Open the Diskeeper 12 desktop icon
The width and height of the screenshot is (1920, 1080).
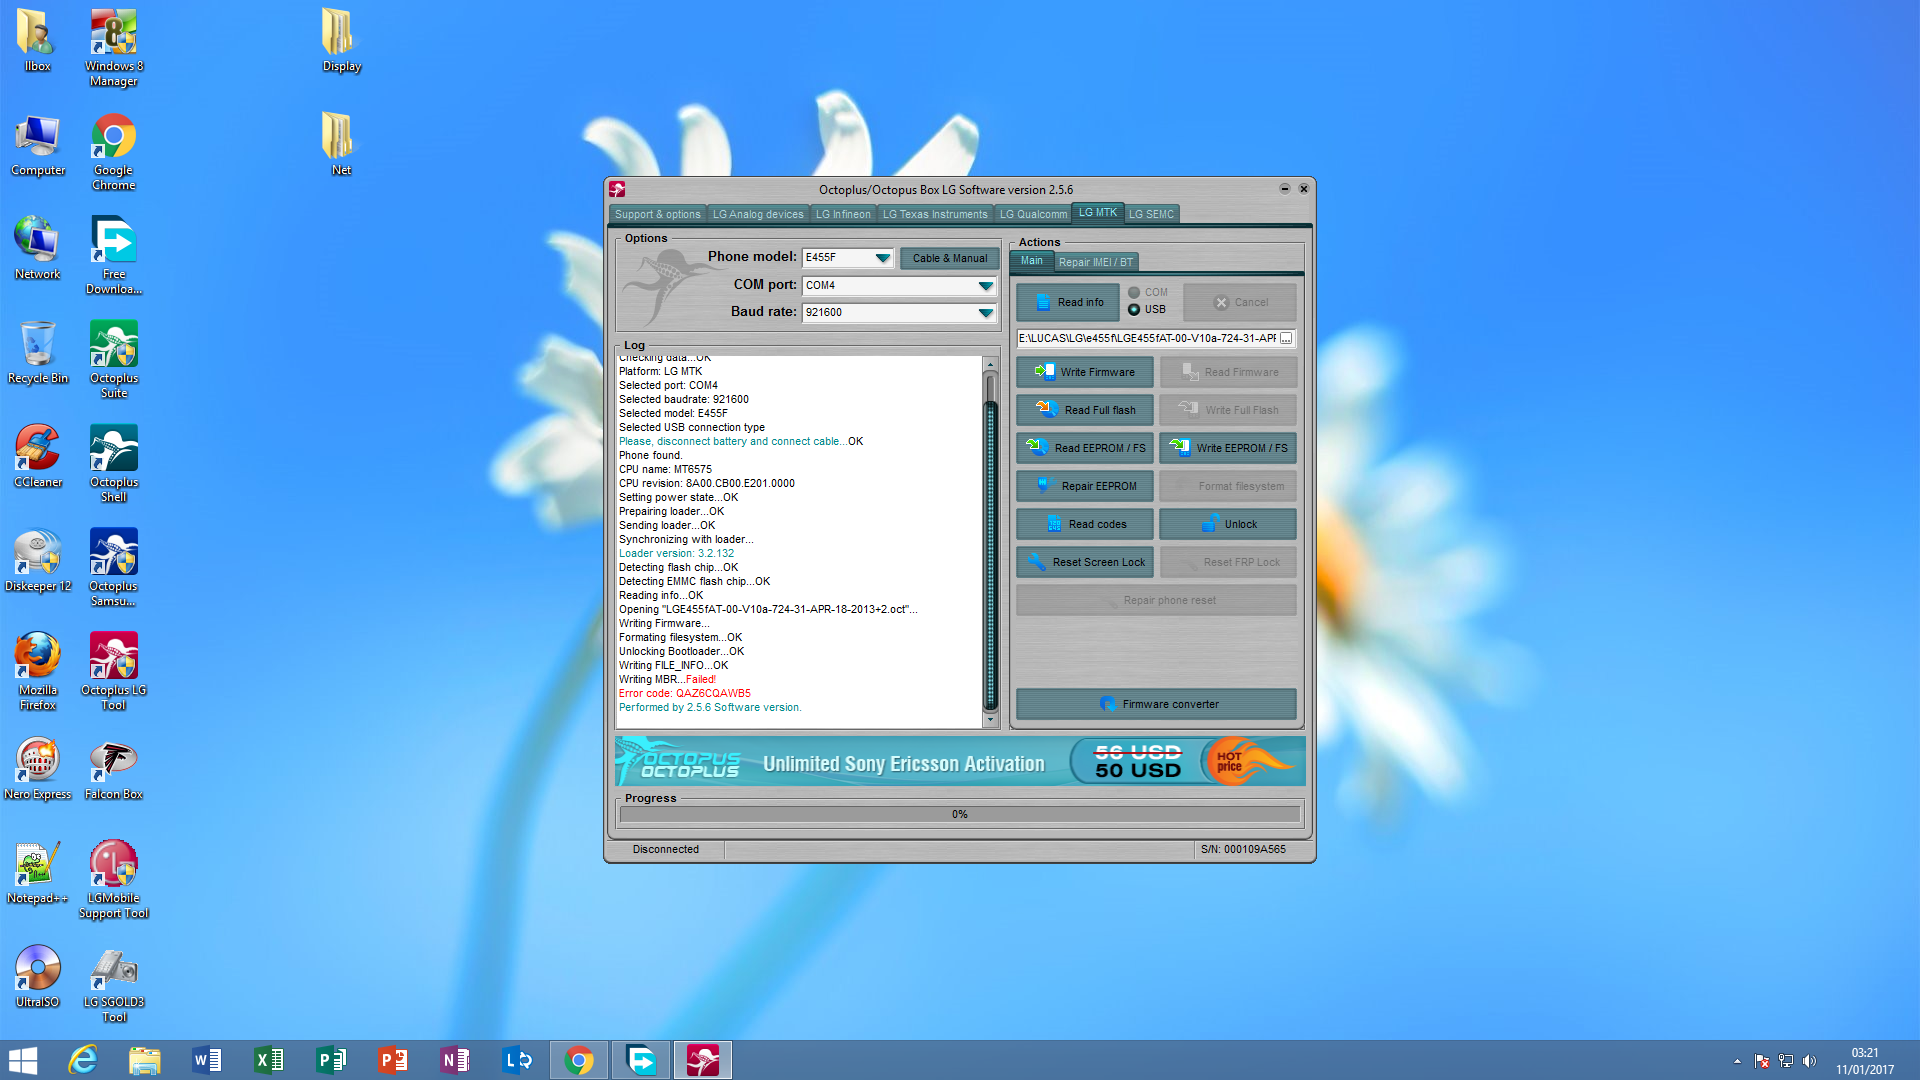[x=38, y=560]
